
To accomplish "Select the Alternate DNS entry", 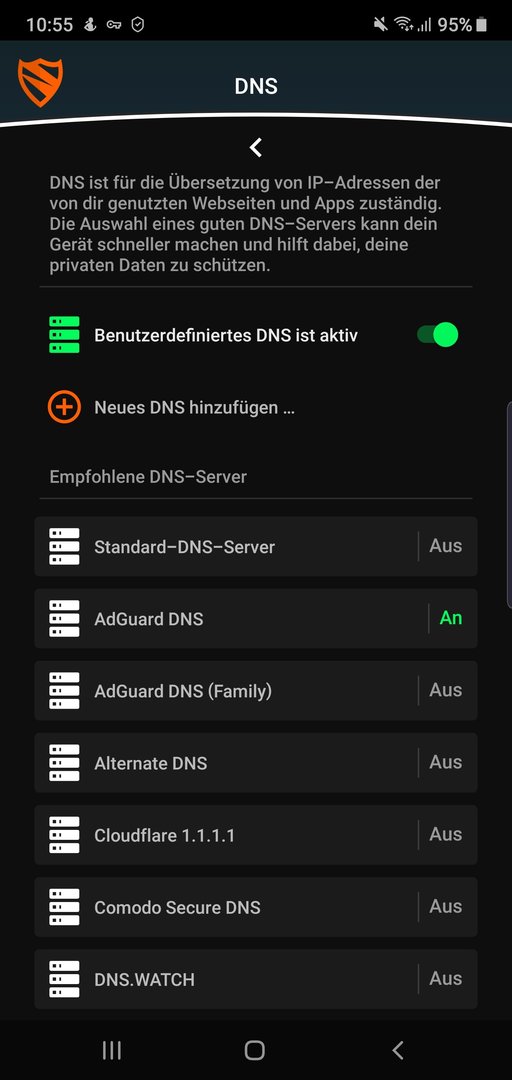I will tap(256, 762).
